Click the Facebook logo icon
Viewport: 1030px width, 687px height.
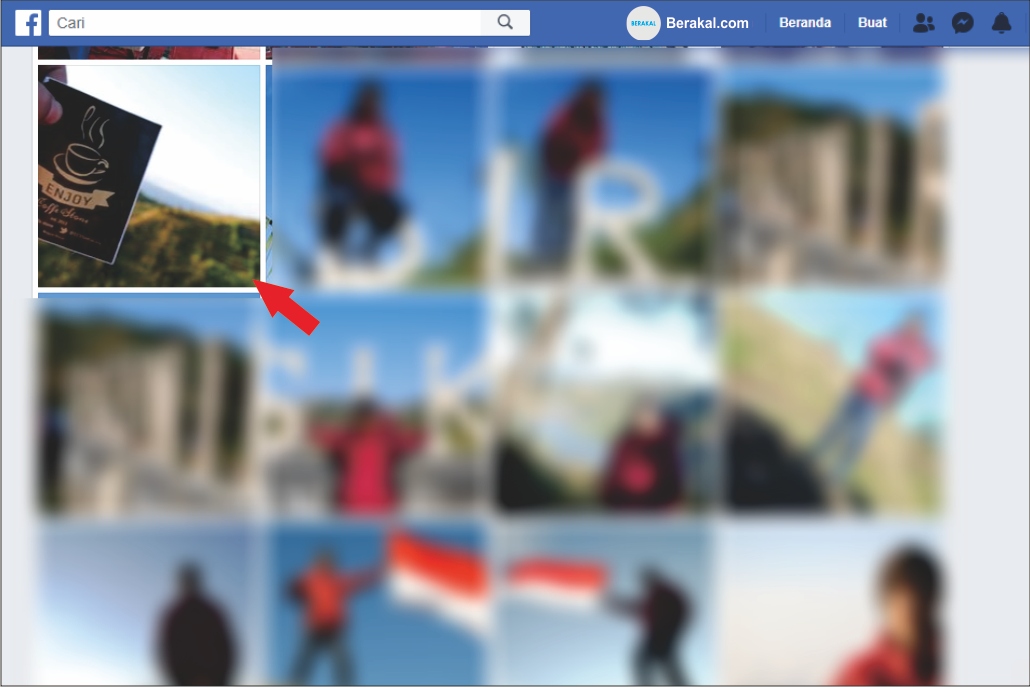[28, 23]
